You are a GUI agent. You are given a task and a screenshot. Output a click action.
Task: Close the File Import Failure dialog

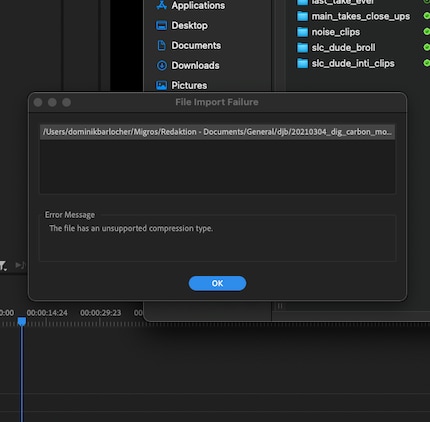coord(38,102)
